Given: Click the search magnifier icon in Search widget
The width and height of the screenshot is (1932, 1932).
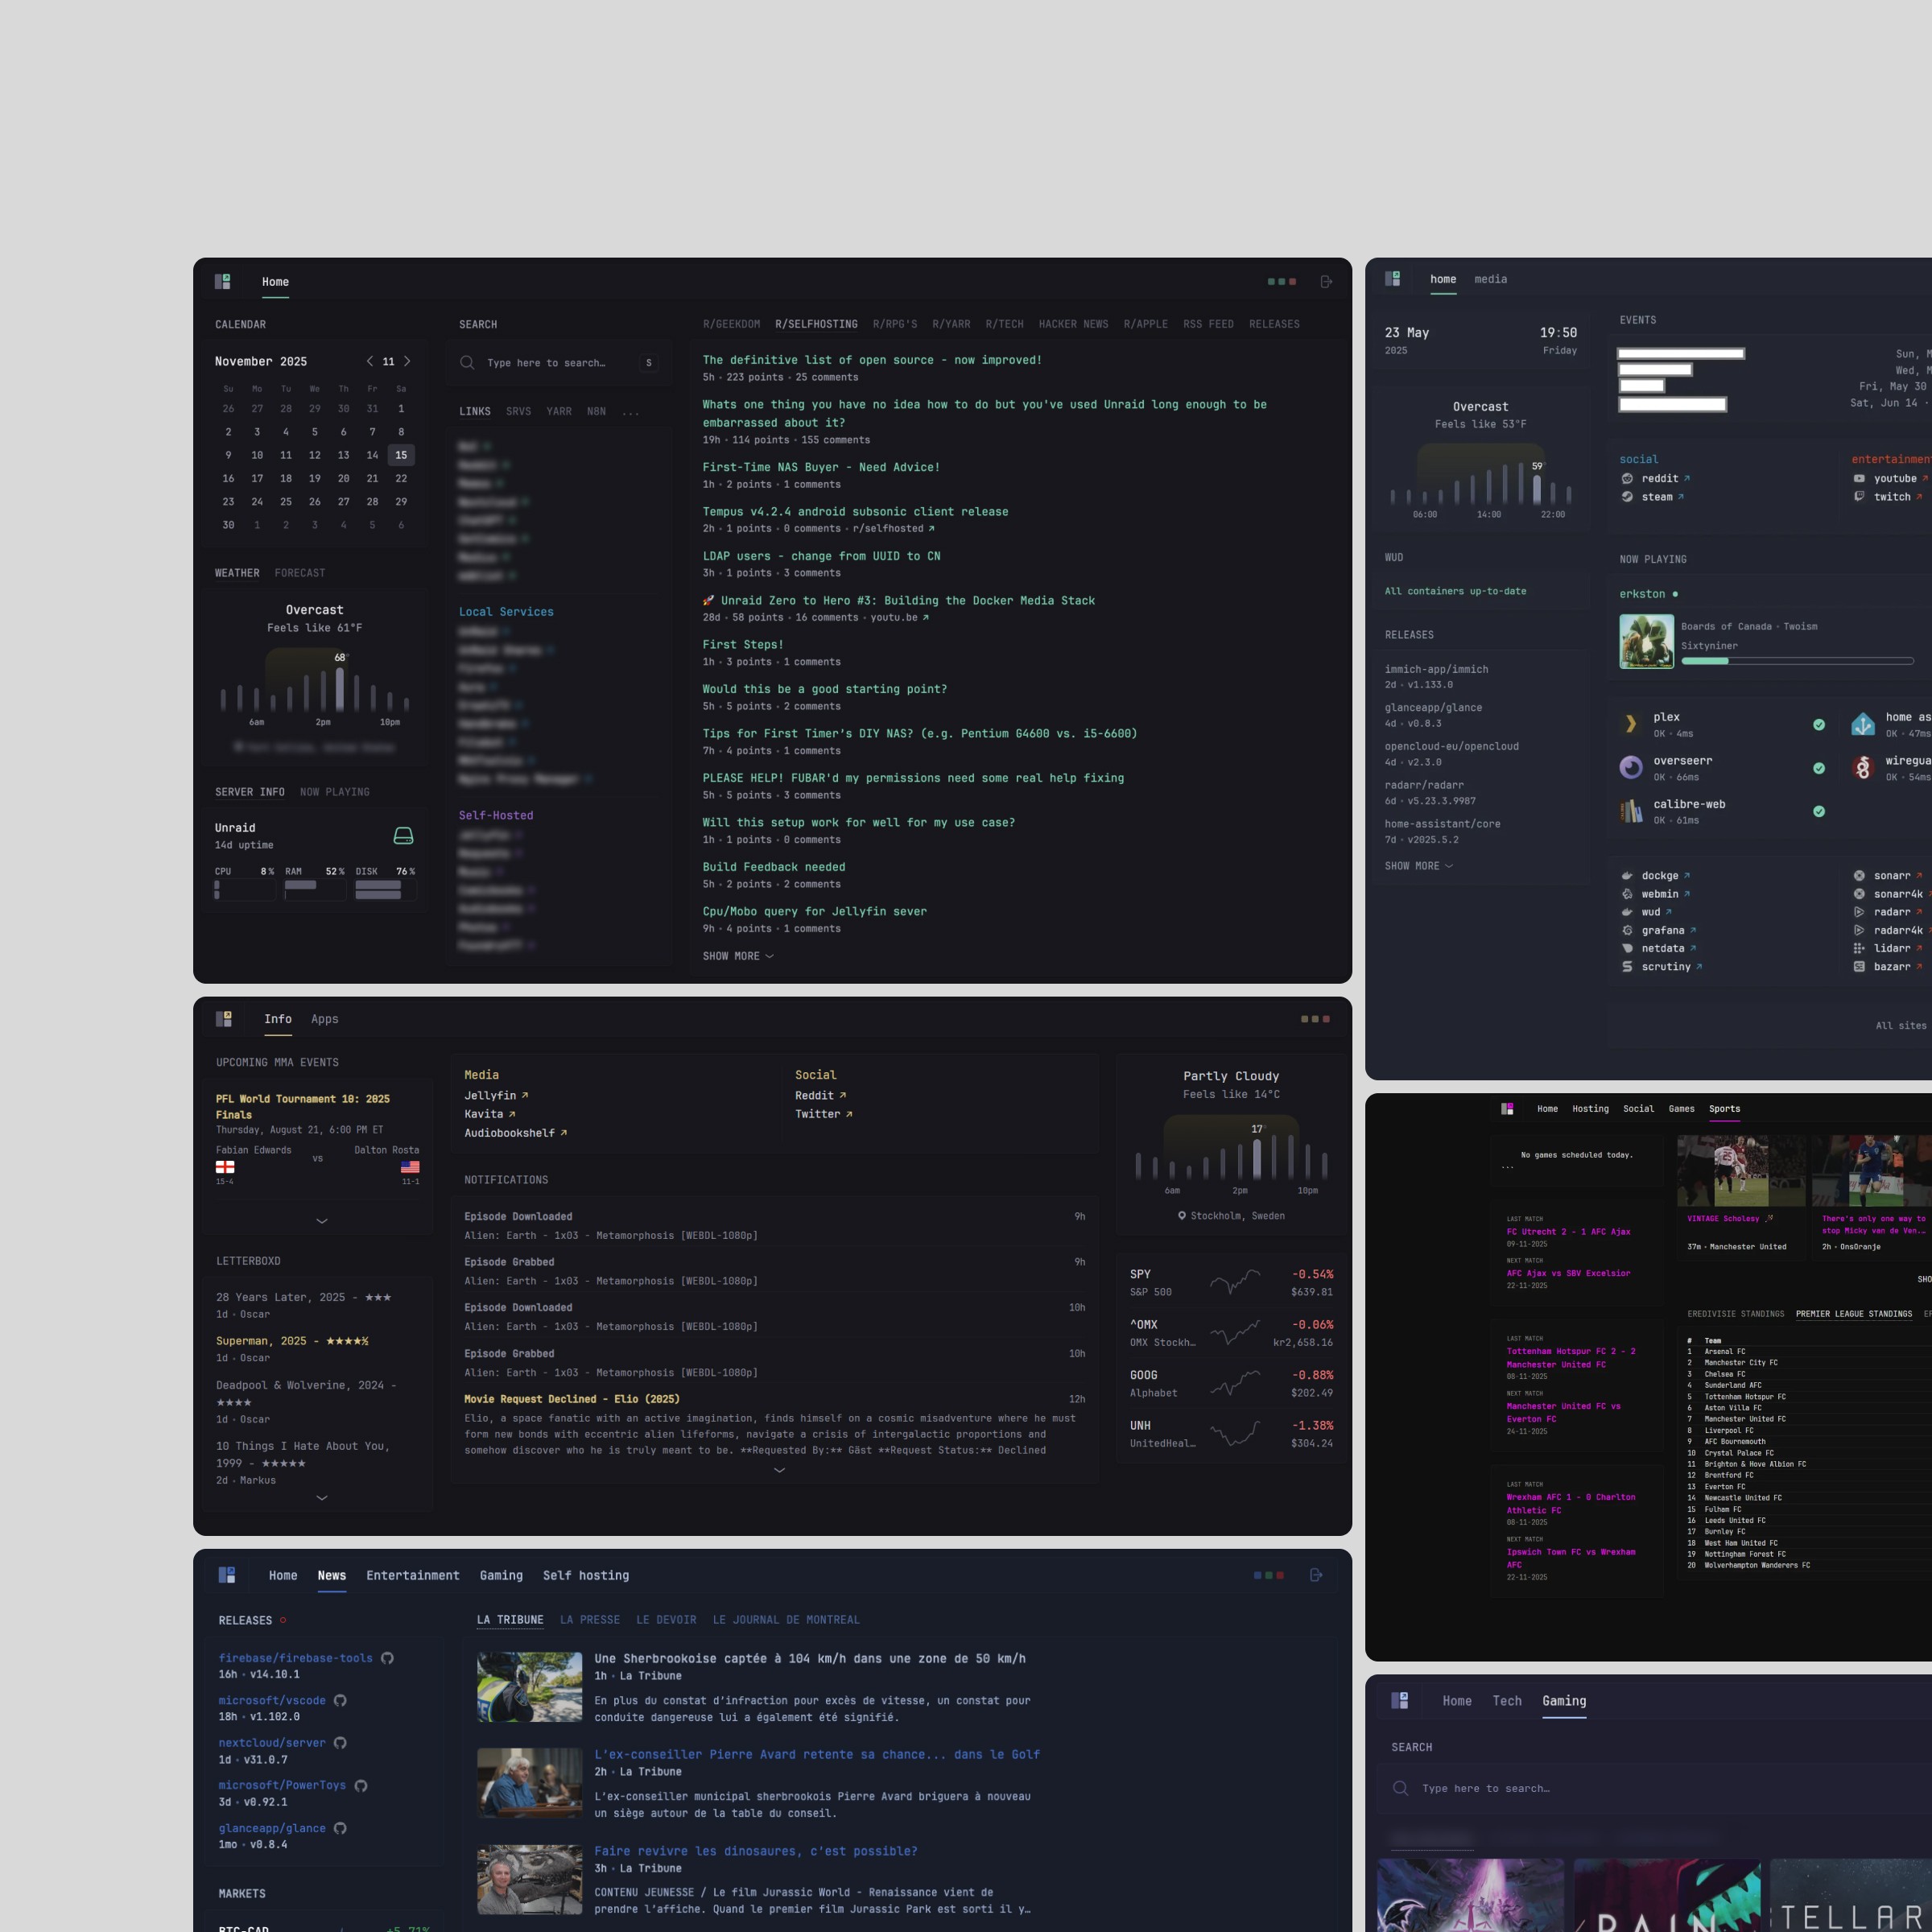Looking at the screenshot, I should click(x=467, y=363).
